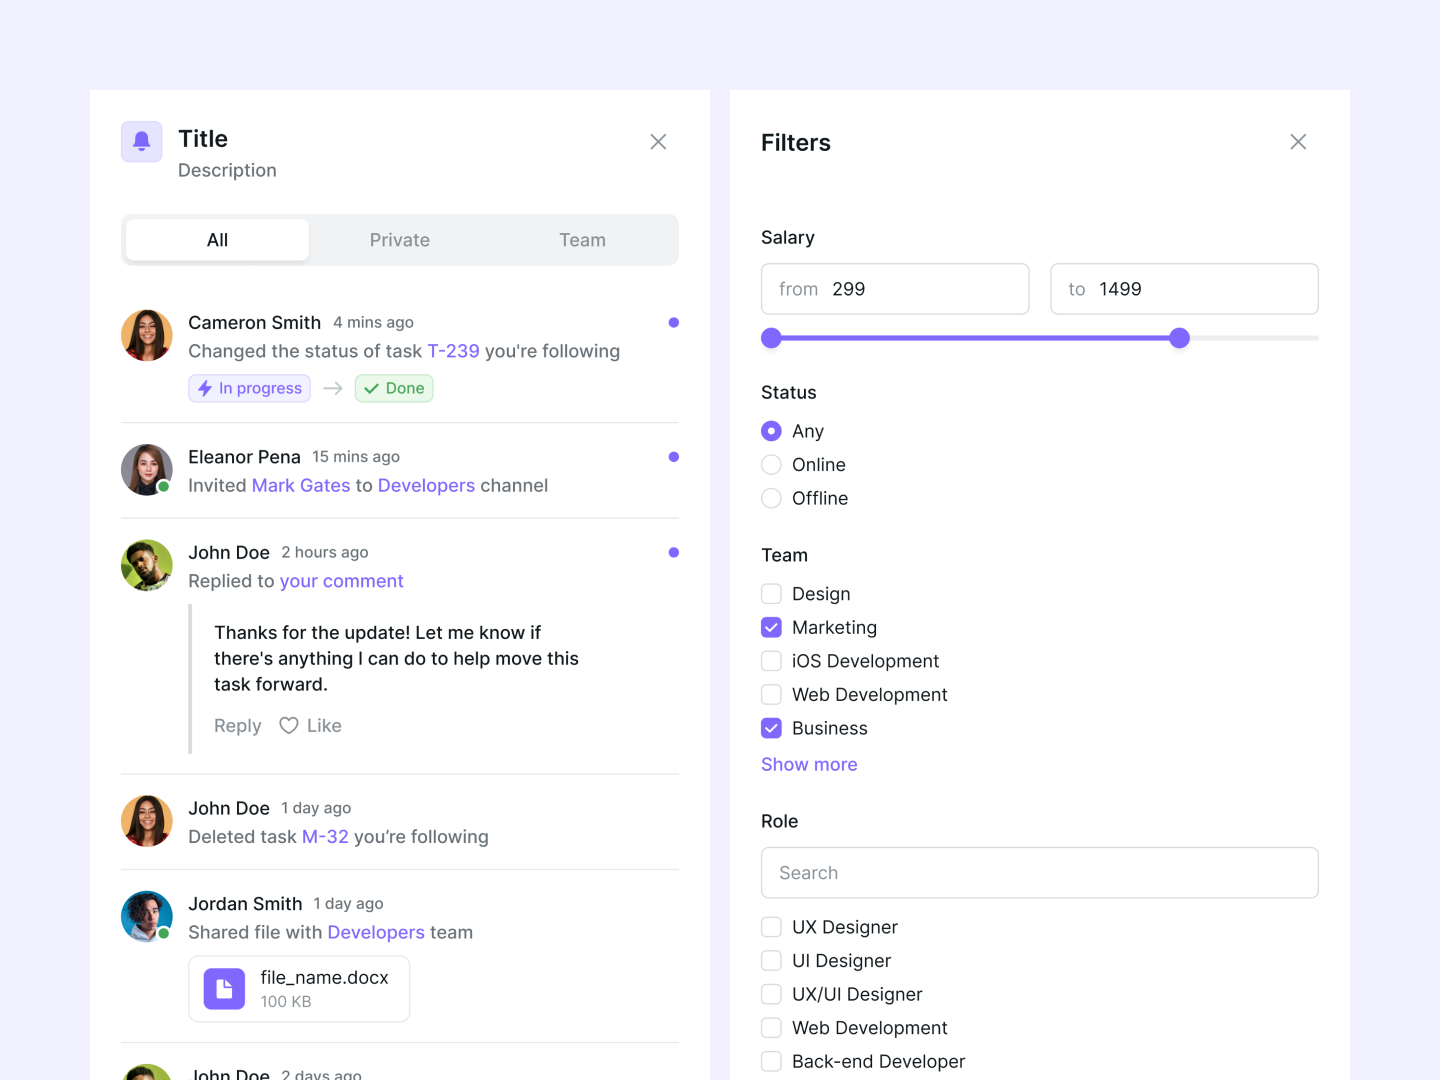Click the notification bell icon
Viewport: 1440px width, 1080px height.
141,141
